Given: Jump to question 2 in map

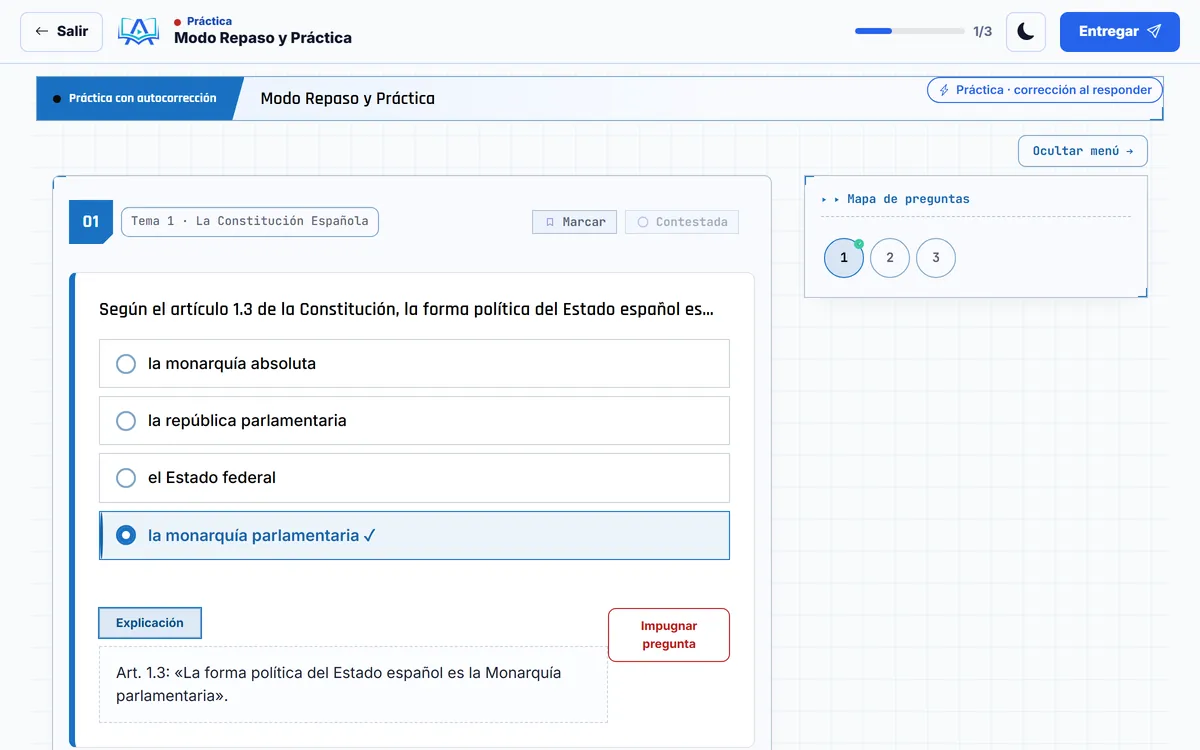Looking at the screenshot, I should tap(890, 258).
